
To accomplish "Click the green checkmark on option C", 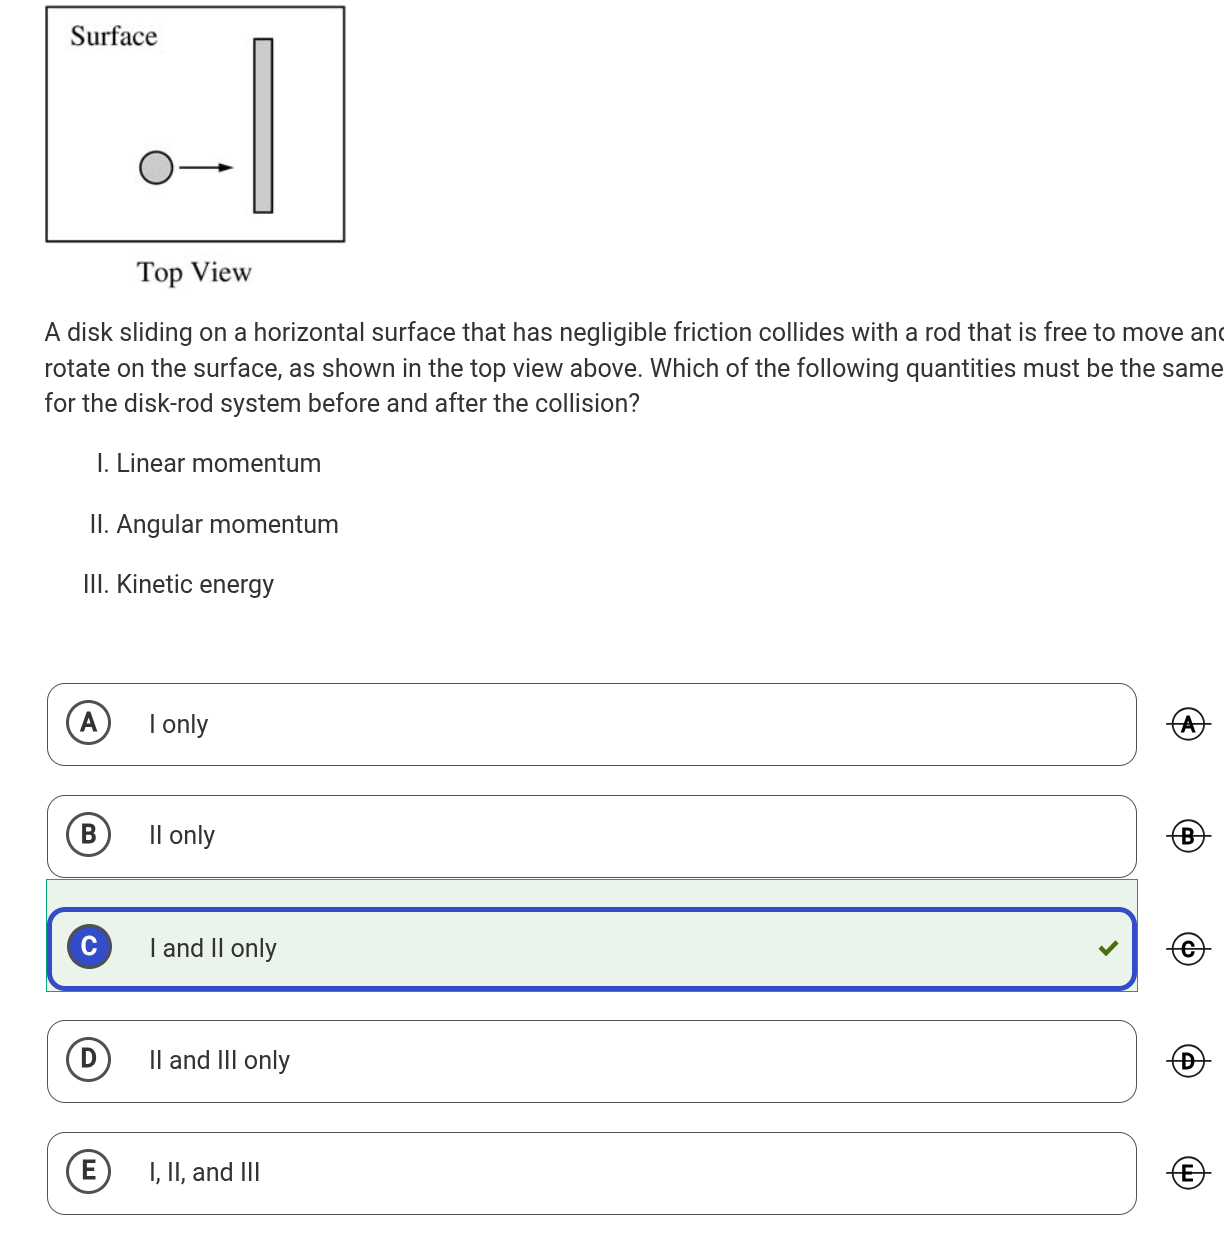I will [1108, 948].
